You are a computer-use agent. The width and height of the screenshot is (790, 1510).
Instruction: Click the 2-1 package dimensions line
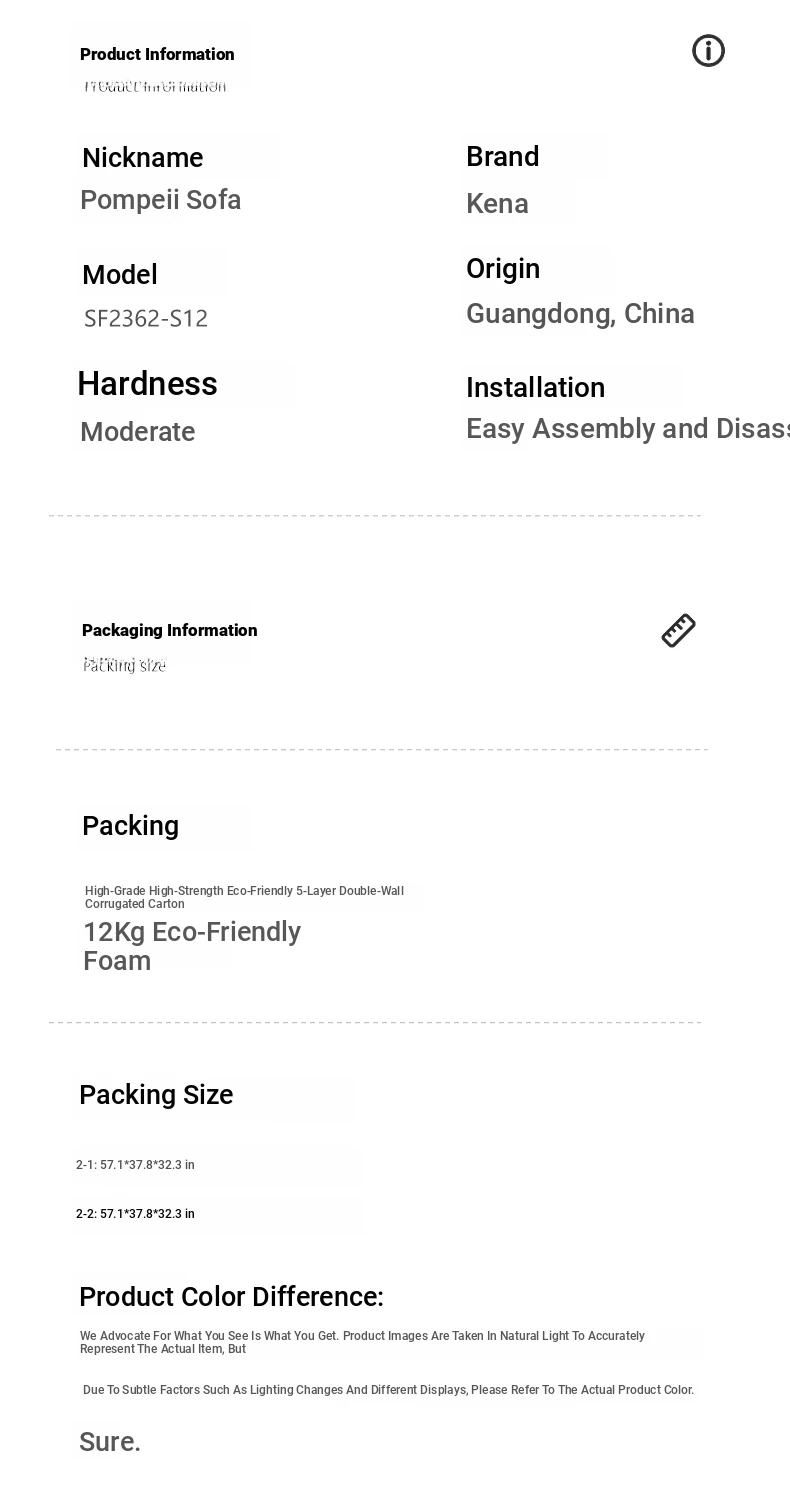point(135,1165)
